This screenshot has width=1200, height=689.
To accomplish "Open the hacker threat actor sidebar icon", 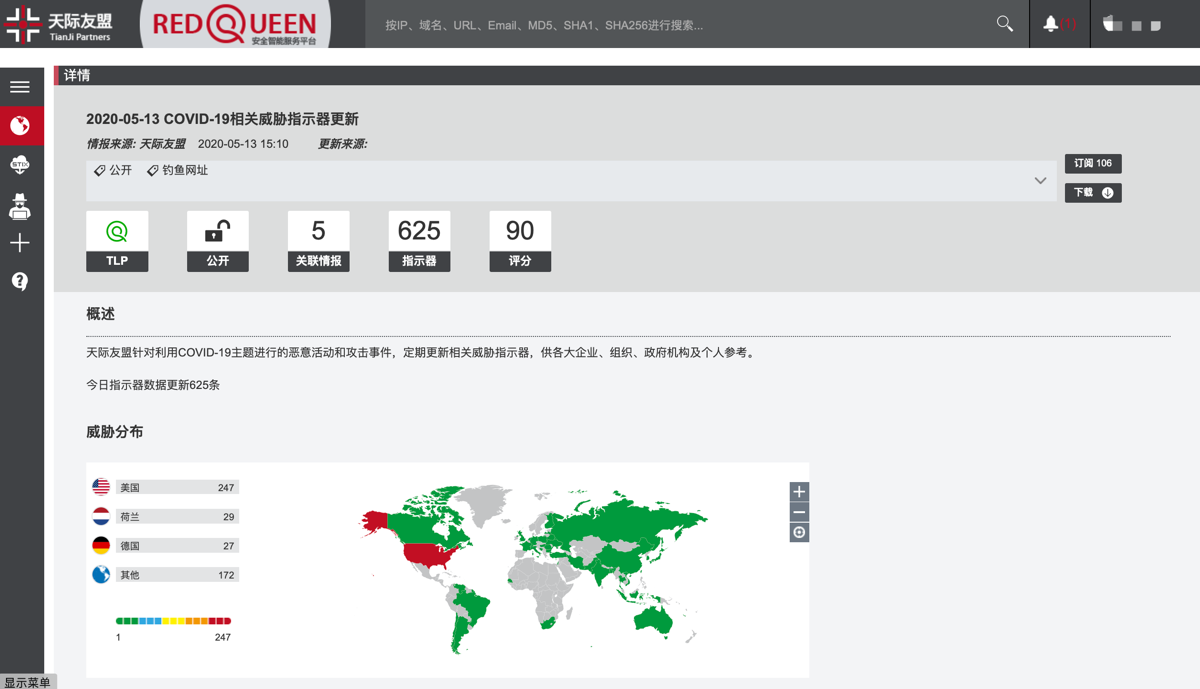I will coord(20,205).
